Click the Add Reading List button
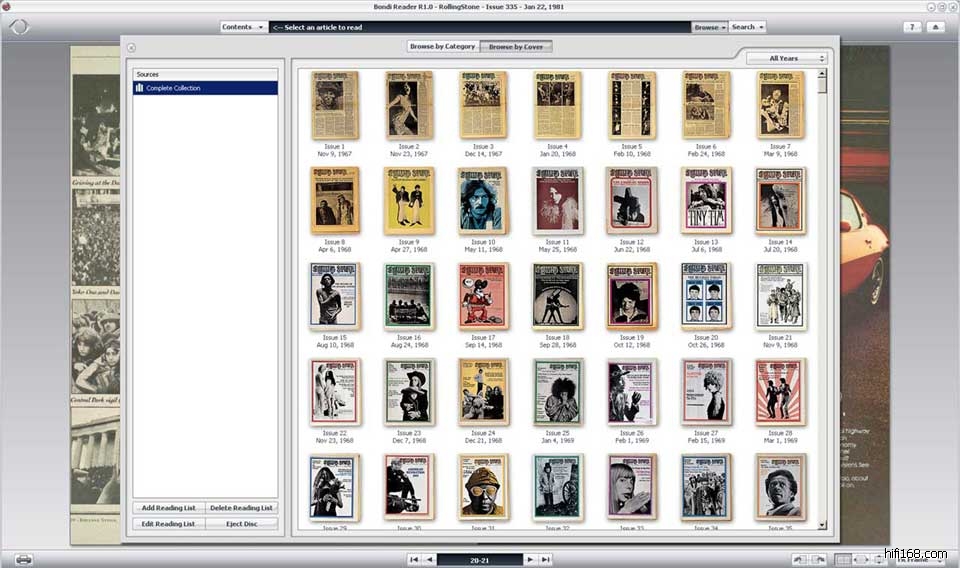The image size is (960, 568). 168,508
